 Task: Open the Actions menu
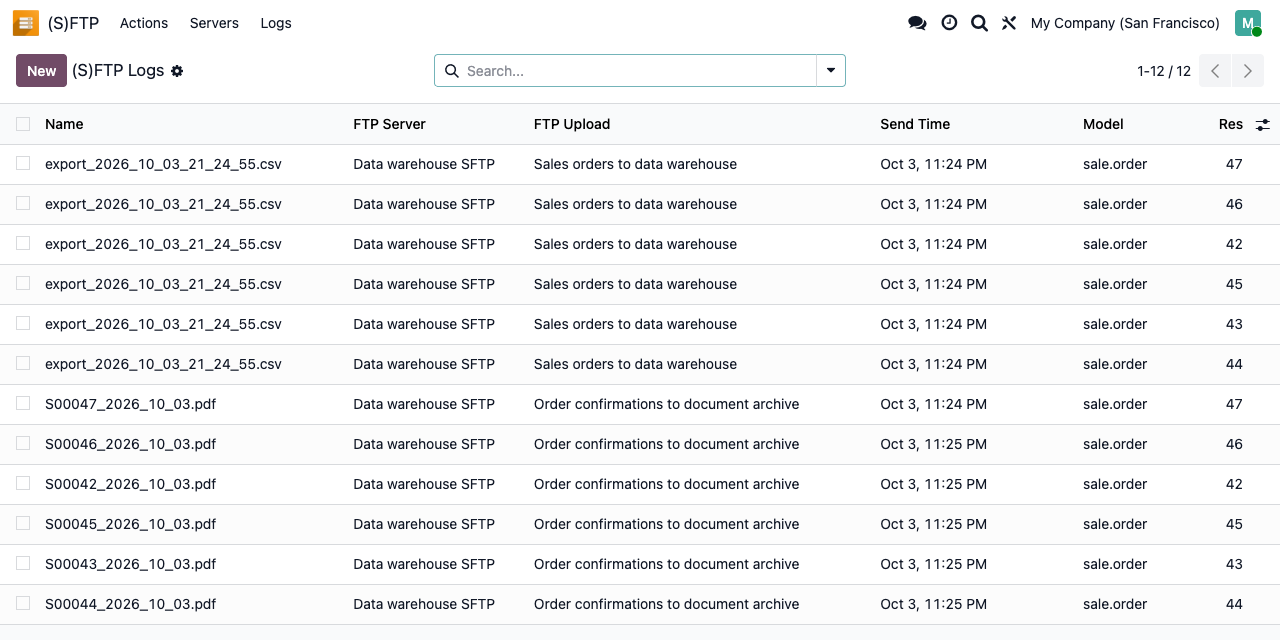click(x=144, y=23)
